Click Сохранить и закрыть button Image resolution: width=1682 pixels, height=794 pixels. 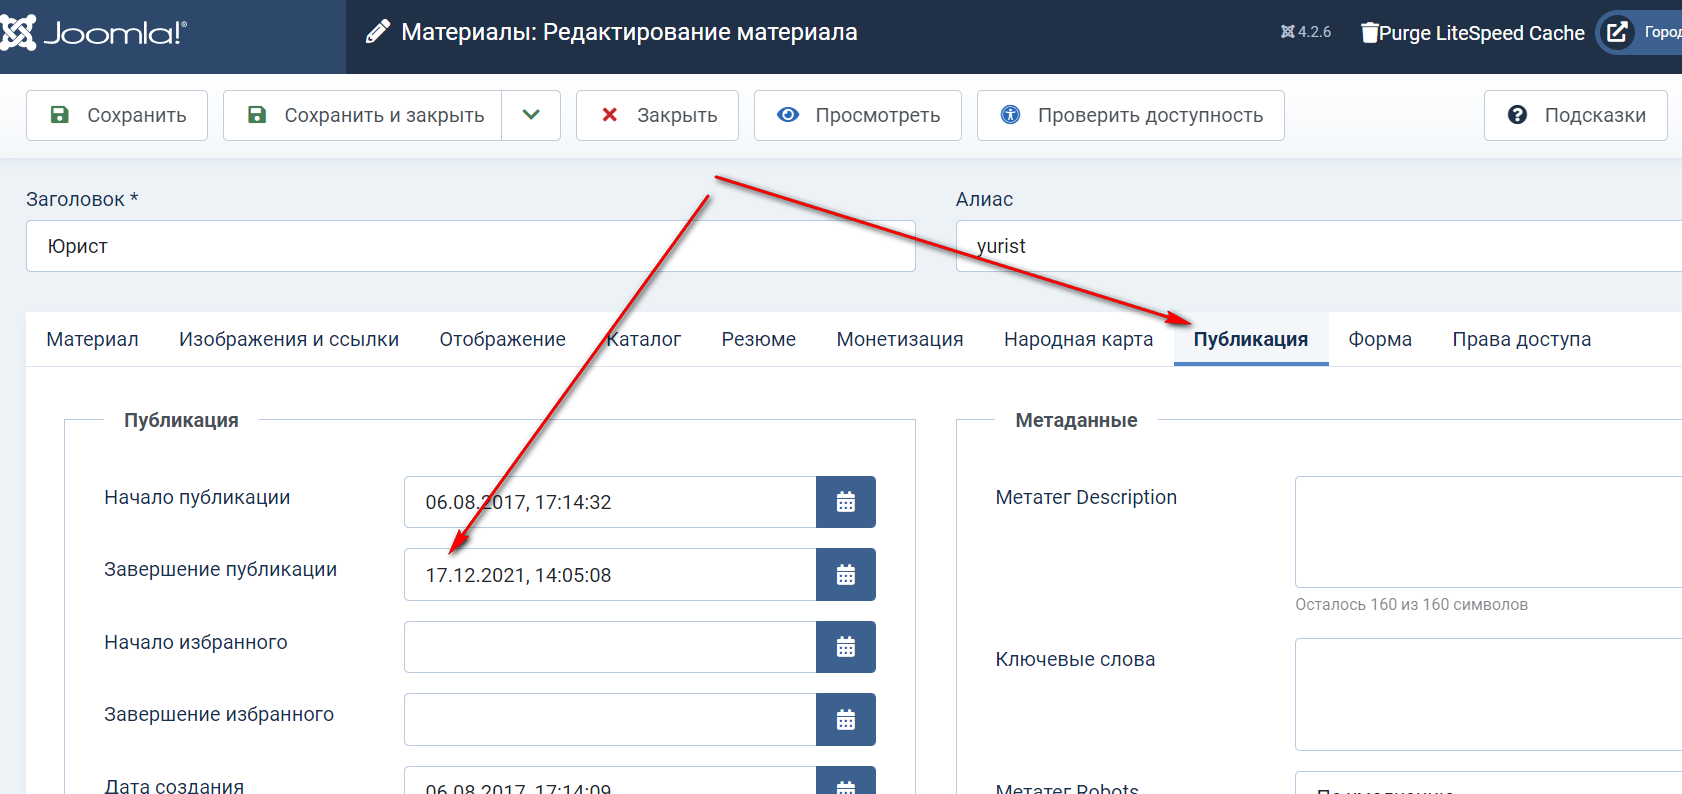[x=363, y=115]
